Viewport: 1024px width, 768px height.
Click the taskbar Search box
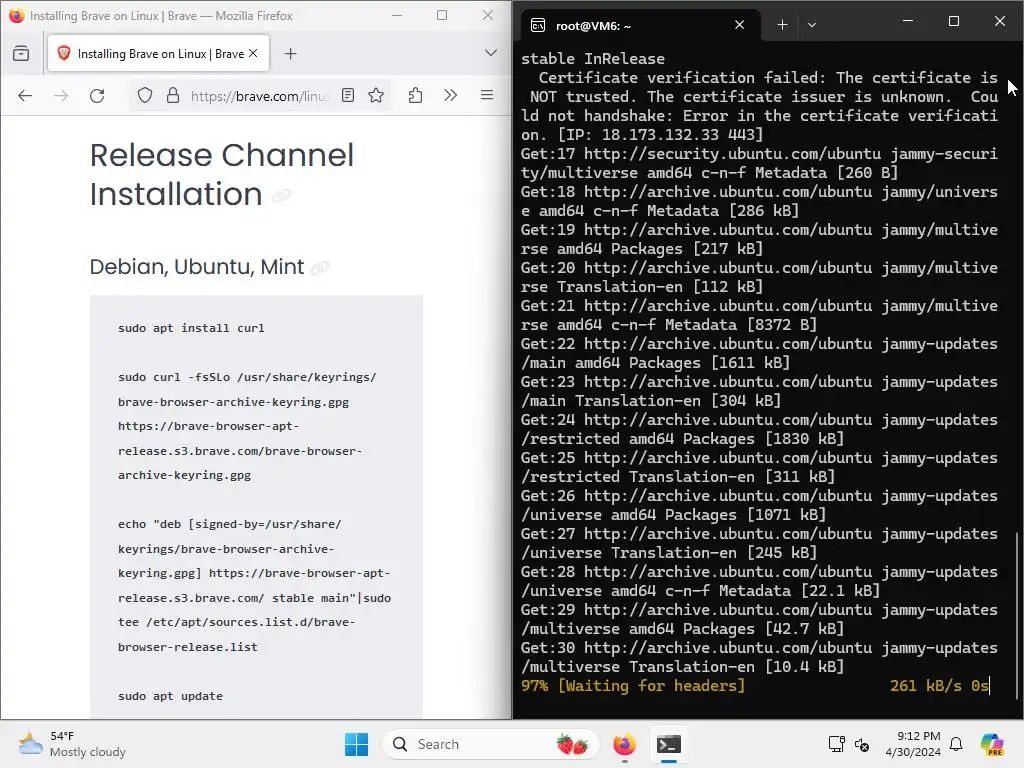coord(491,744)
